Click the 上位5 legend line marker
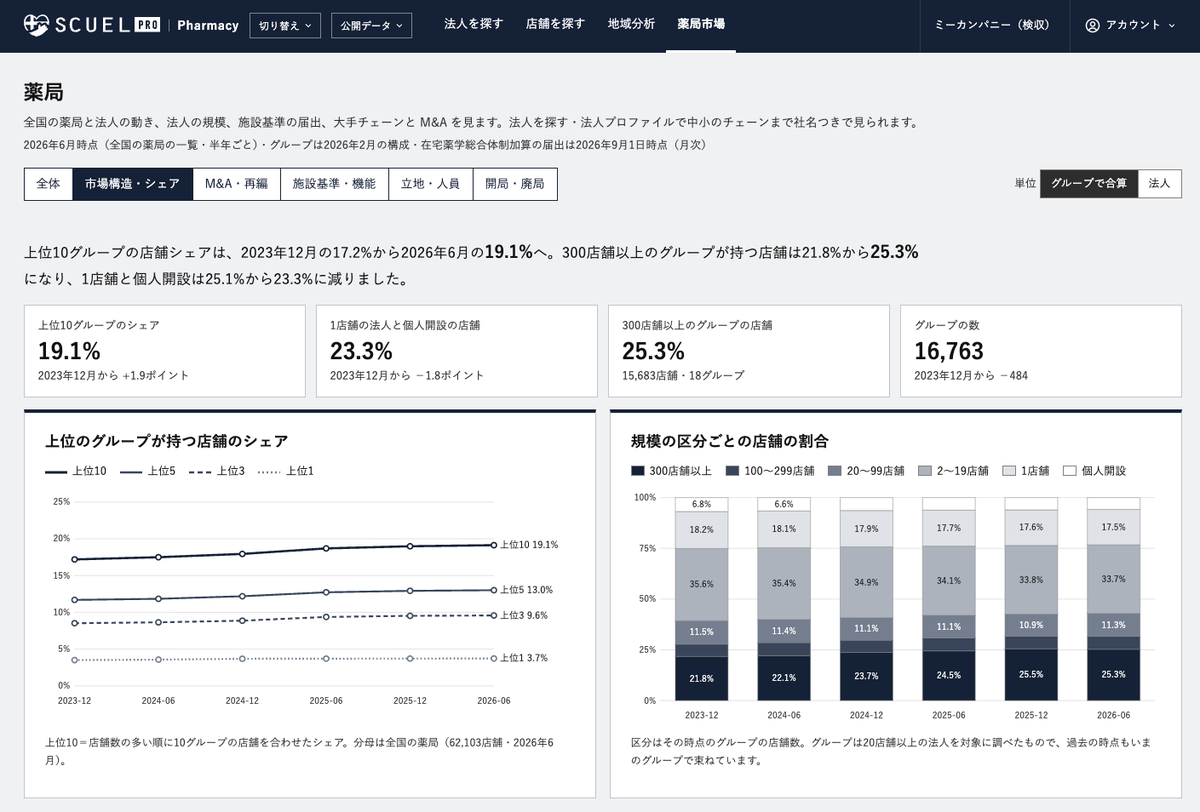 coord(131,470)
